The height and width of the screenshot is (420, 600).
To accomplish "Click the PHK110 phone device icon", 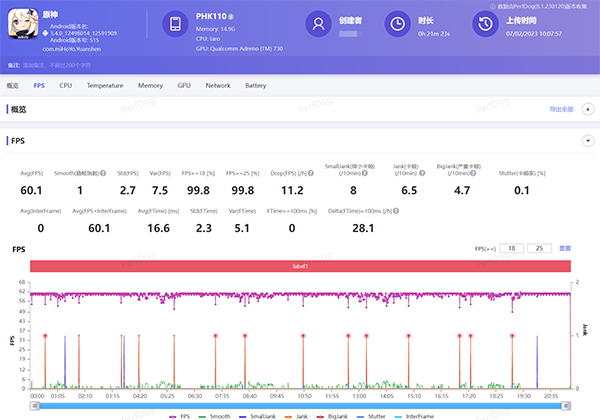I will click(174, 24).
